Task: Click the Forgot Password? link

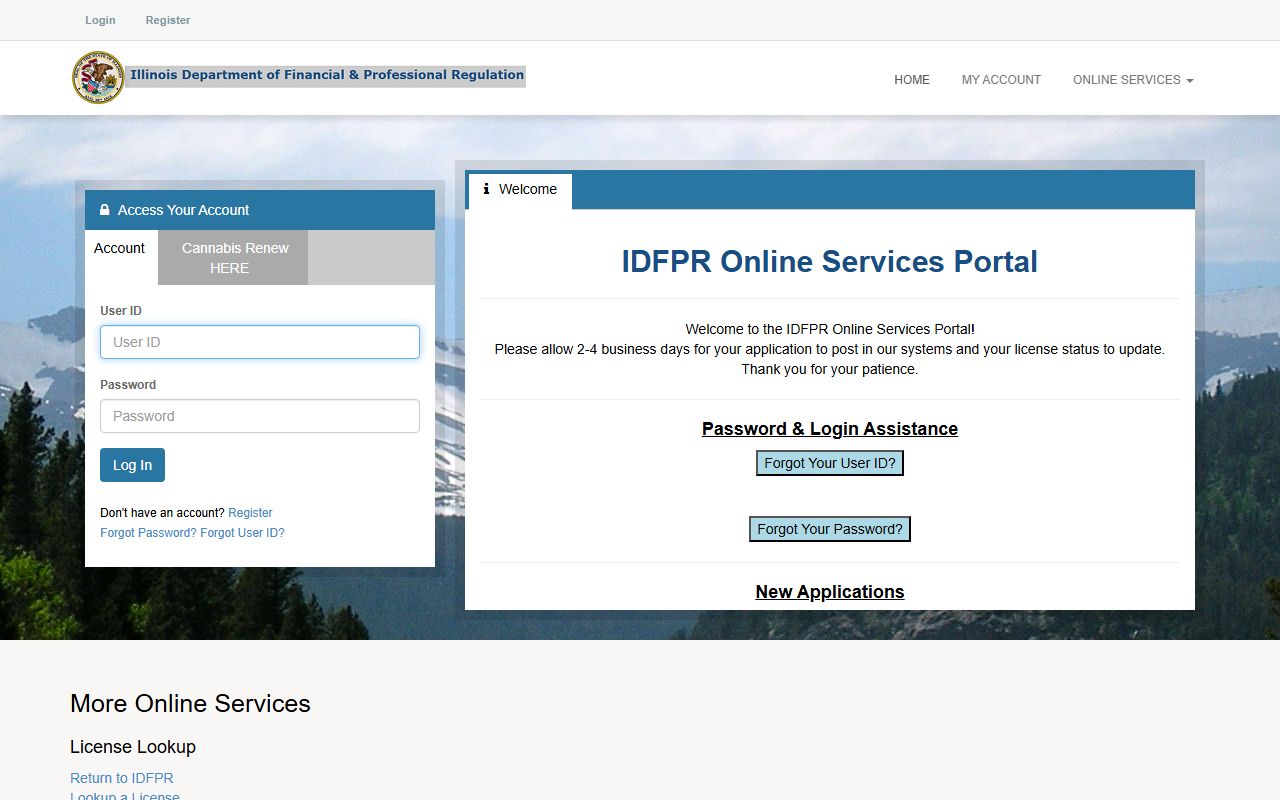Action: [x=148, y=533]
